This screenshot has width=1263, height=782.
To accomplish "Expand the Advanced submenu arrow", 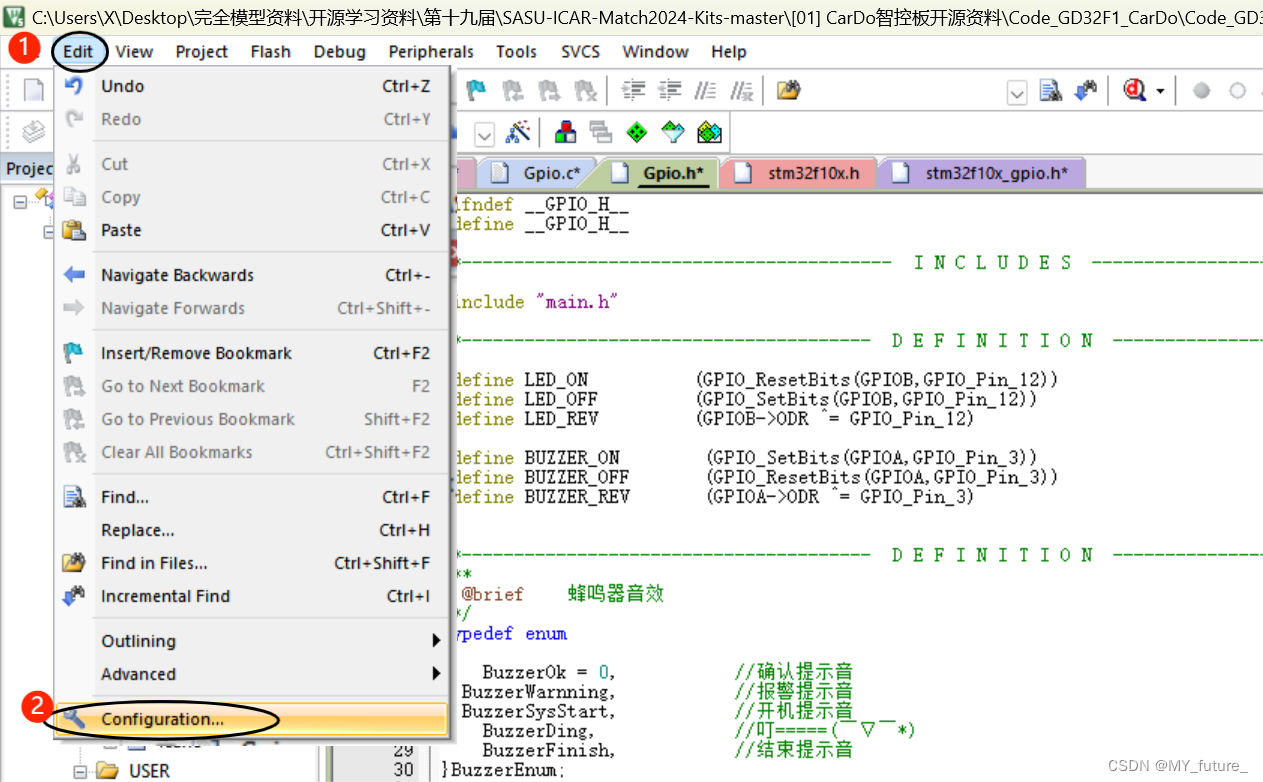I will tap(436, 674).
